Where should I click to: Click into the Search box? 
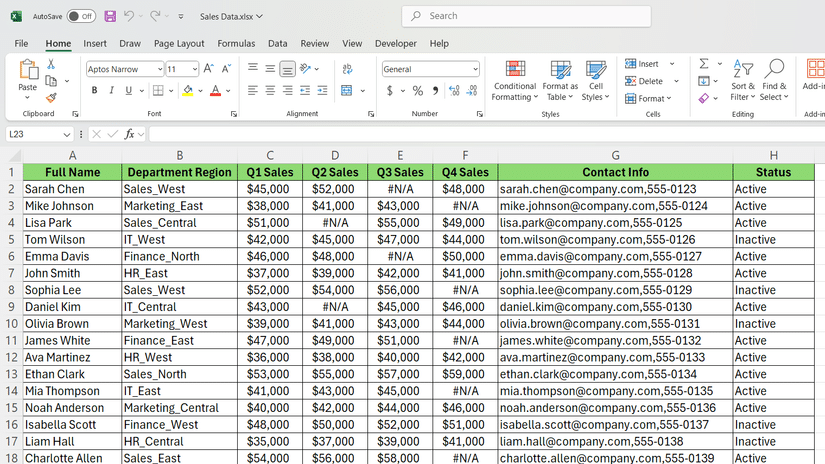[526, 16]
